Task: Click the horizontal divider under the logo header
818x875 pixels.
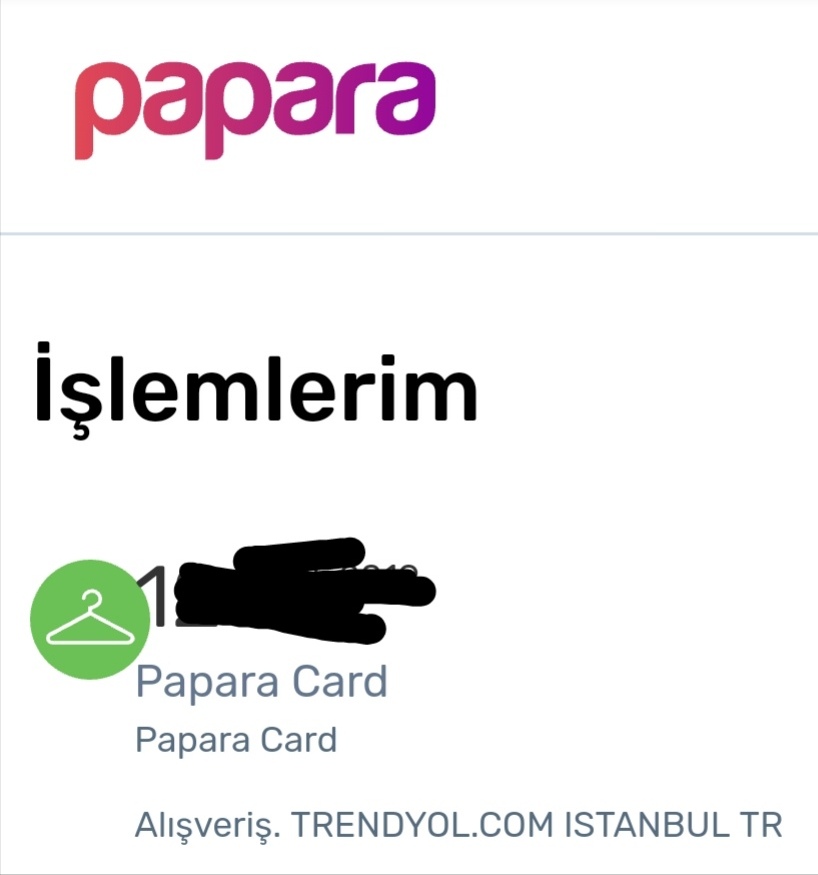Action: (x=409, y=234)
